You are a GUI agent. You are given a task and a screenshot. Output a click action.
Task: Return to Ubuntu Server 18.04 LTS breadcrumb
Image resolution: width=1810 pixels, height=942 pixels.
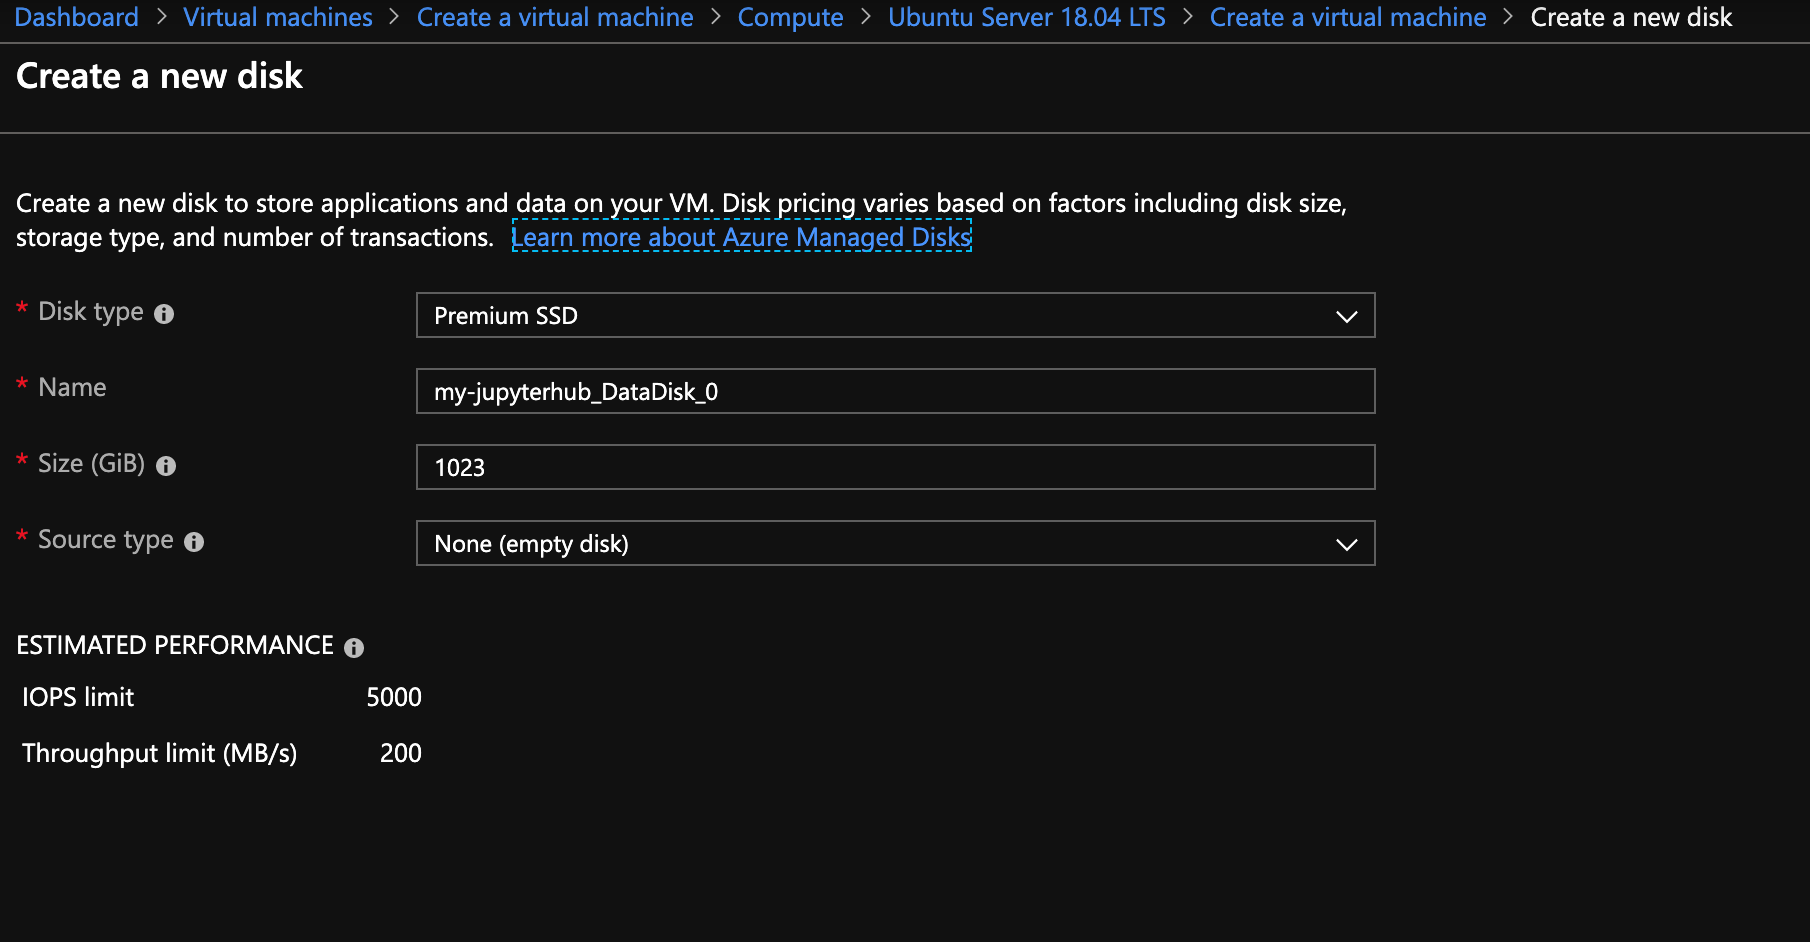[1026, 17]
